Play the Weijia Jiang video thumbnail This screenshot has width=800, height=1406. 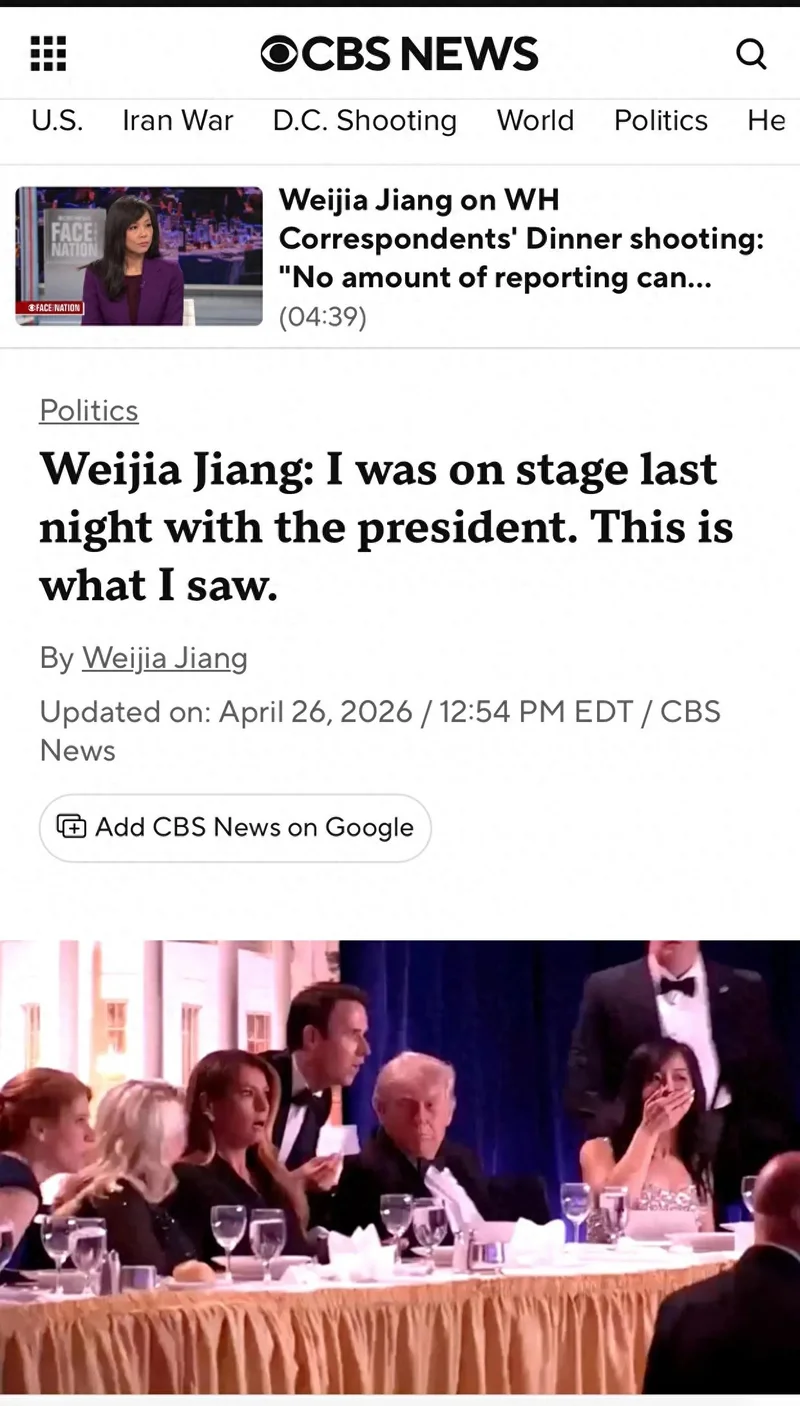point(139,256)
